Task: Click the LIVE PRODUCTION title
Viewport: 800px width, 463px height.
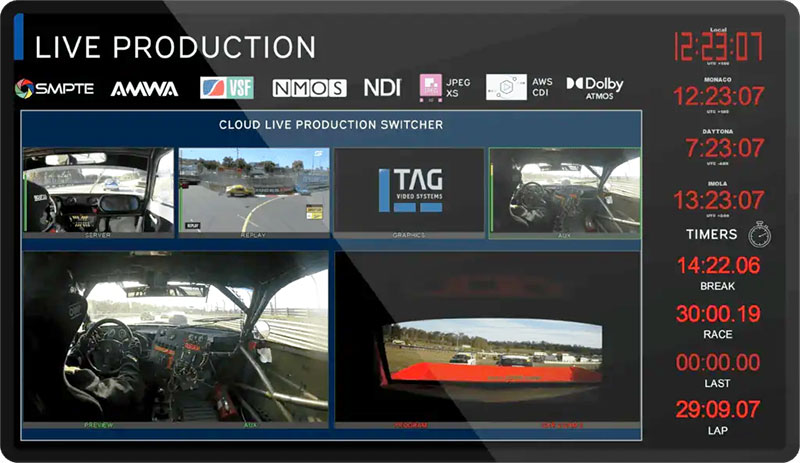Action: coord(175,47)
